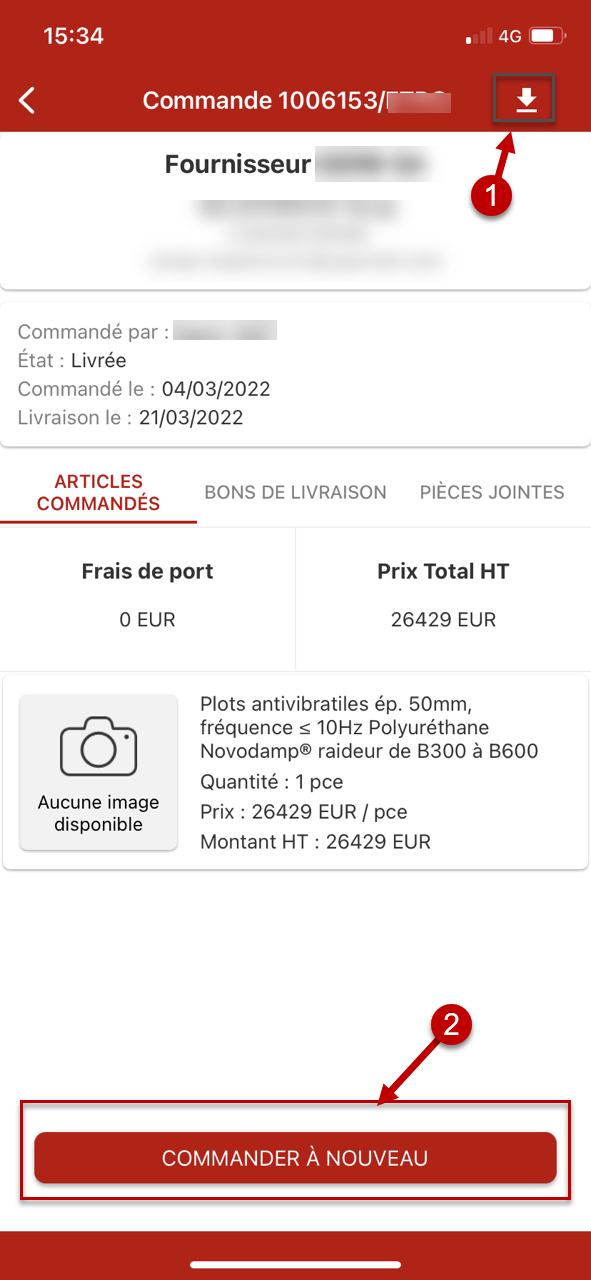Tap the battery indicator in status bar
The image size is (591, 1280).
pyautogui.click(x=547, y=37)
